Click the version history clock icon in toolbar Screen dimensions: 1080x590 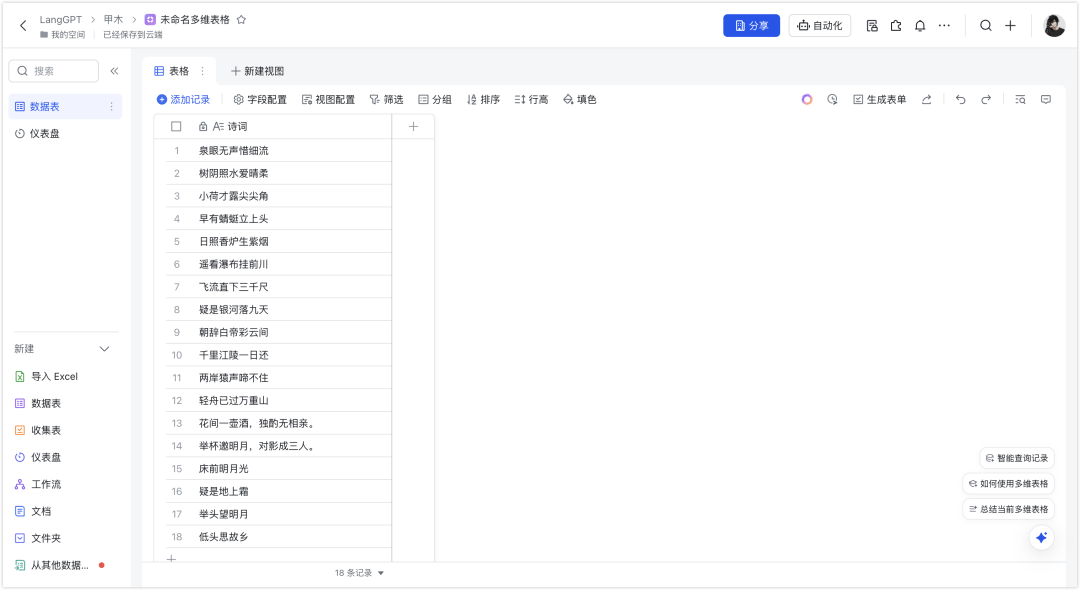(x=833, y=99)
